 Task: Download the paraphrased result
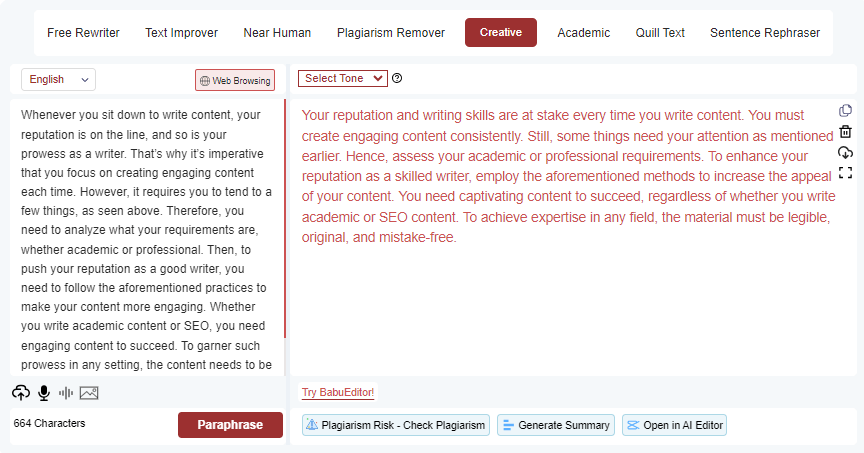[x=845, y=152]
